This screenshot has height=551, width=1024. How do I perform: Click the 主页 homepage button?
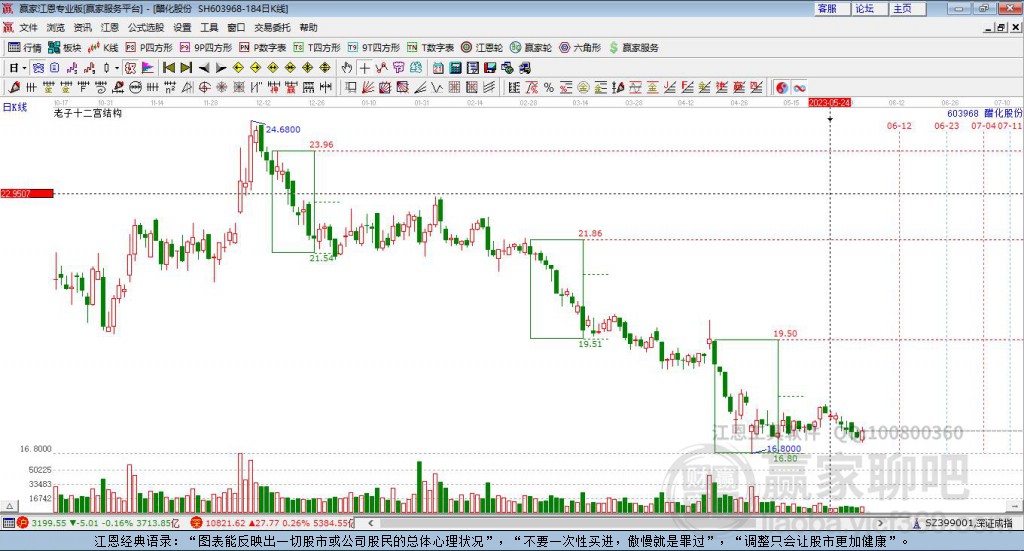tap(907, 8)
